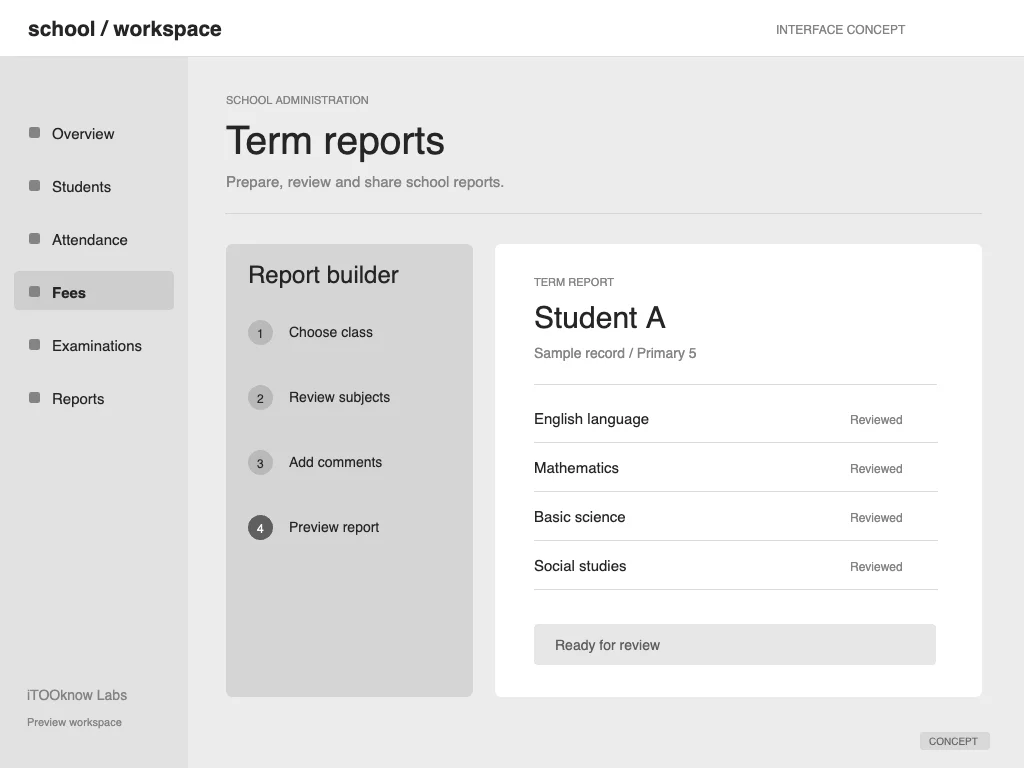Select step 3 circle in Report builder
The height and width of the screenshot is (768, 1024).
[x=260, y=462]
